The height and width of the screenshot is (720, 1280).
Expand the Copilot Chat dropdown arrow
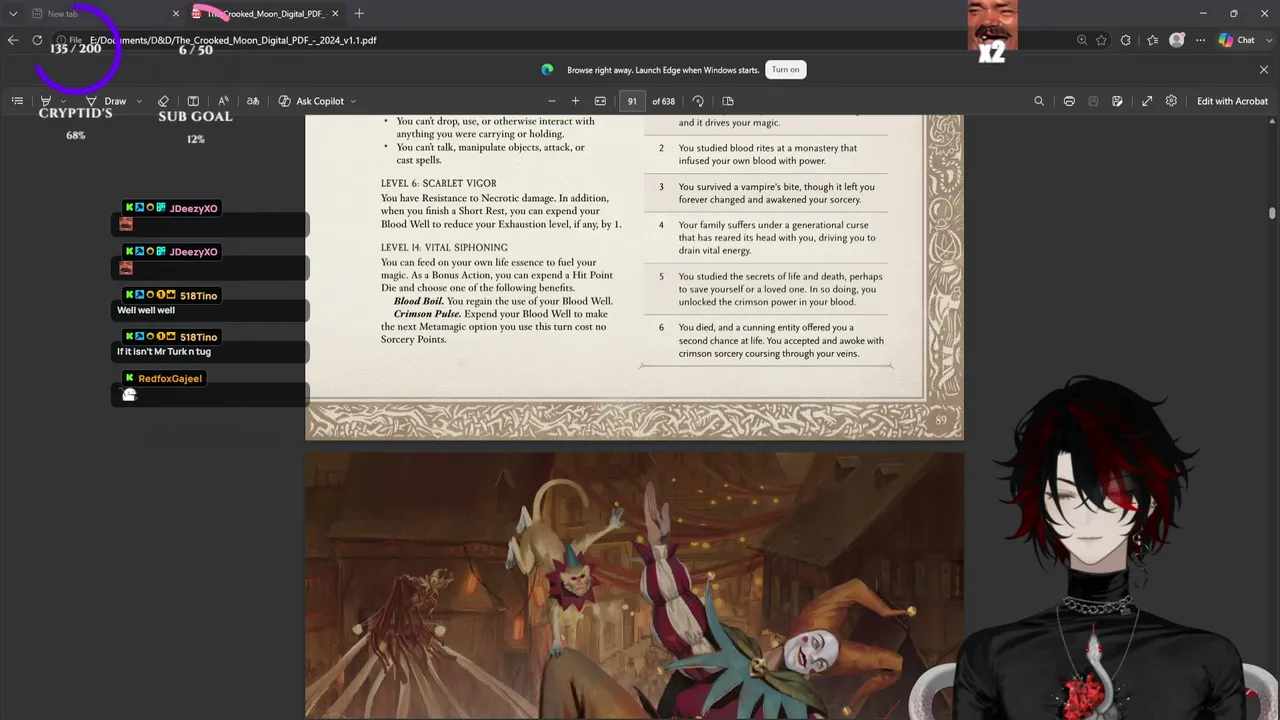tap(1268, 40)
